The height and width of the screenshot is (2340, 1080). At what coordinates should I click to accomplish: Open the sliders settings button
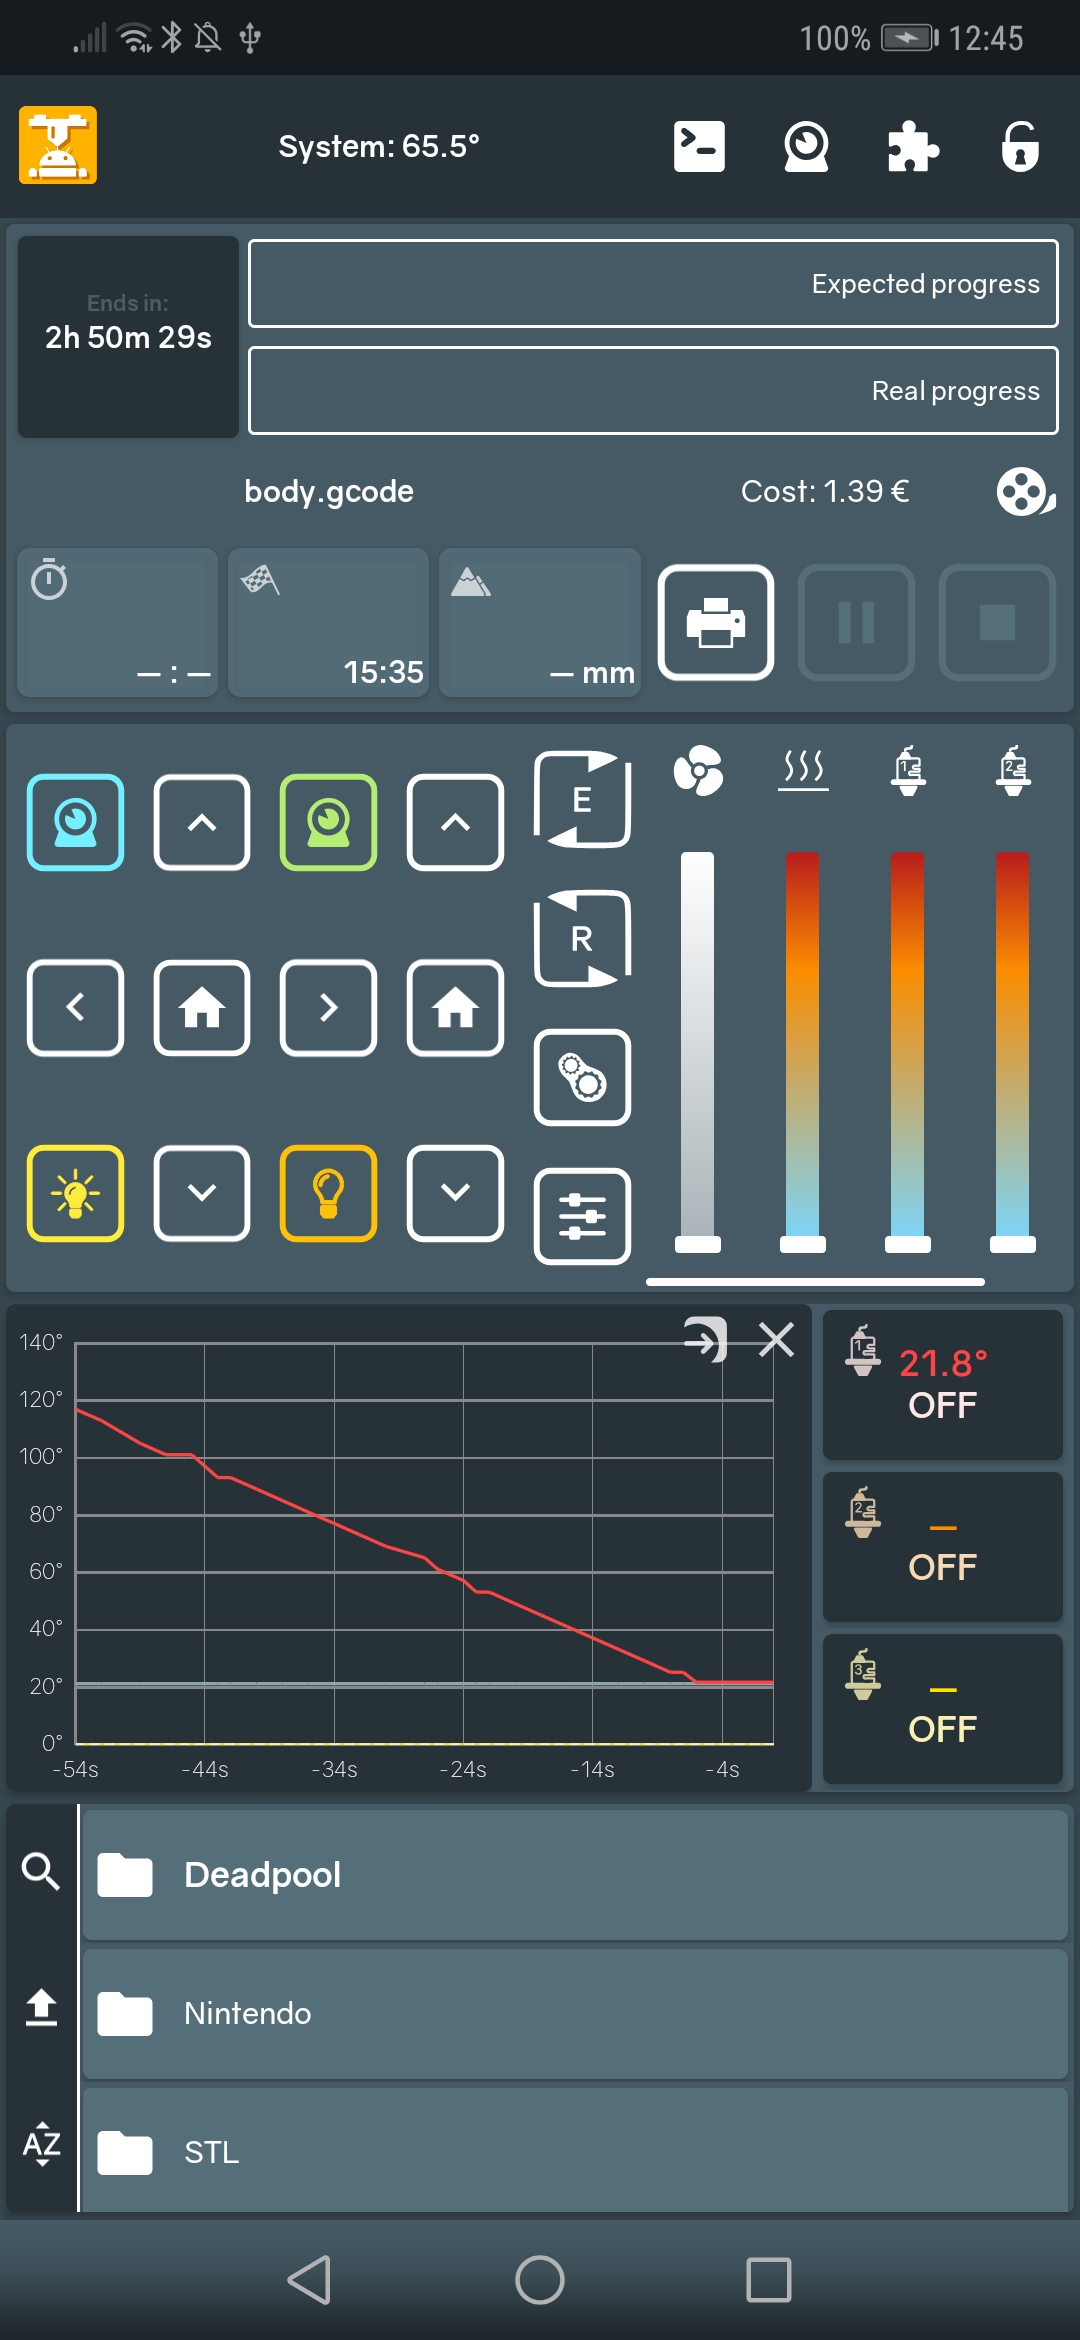click(582, 1216)
